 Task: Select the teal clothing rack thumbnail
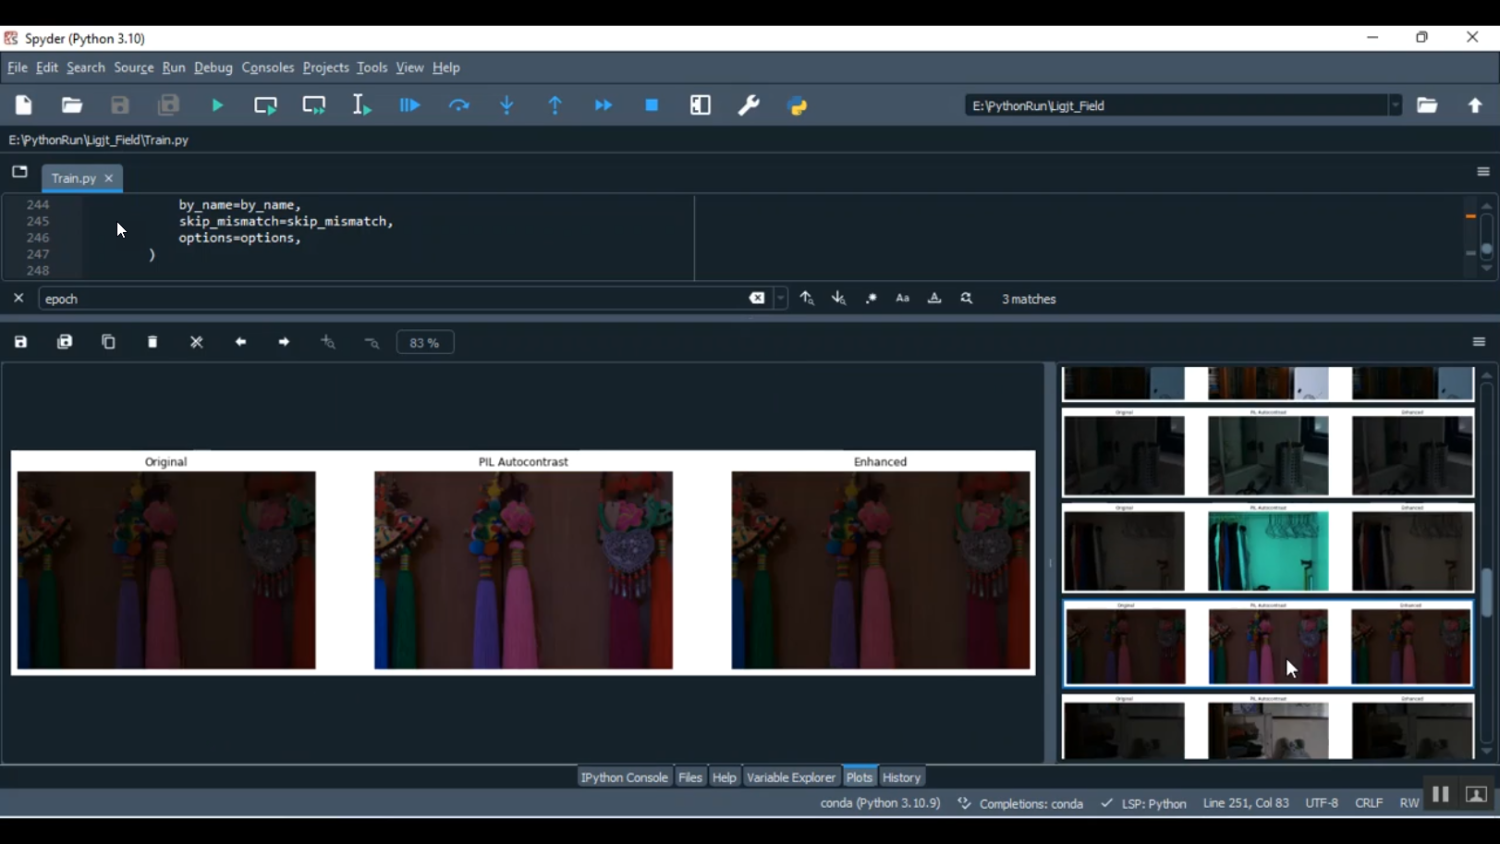tap(1268, 550)
